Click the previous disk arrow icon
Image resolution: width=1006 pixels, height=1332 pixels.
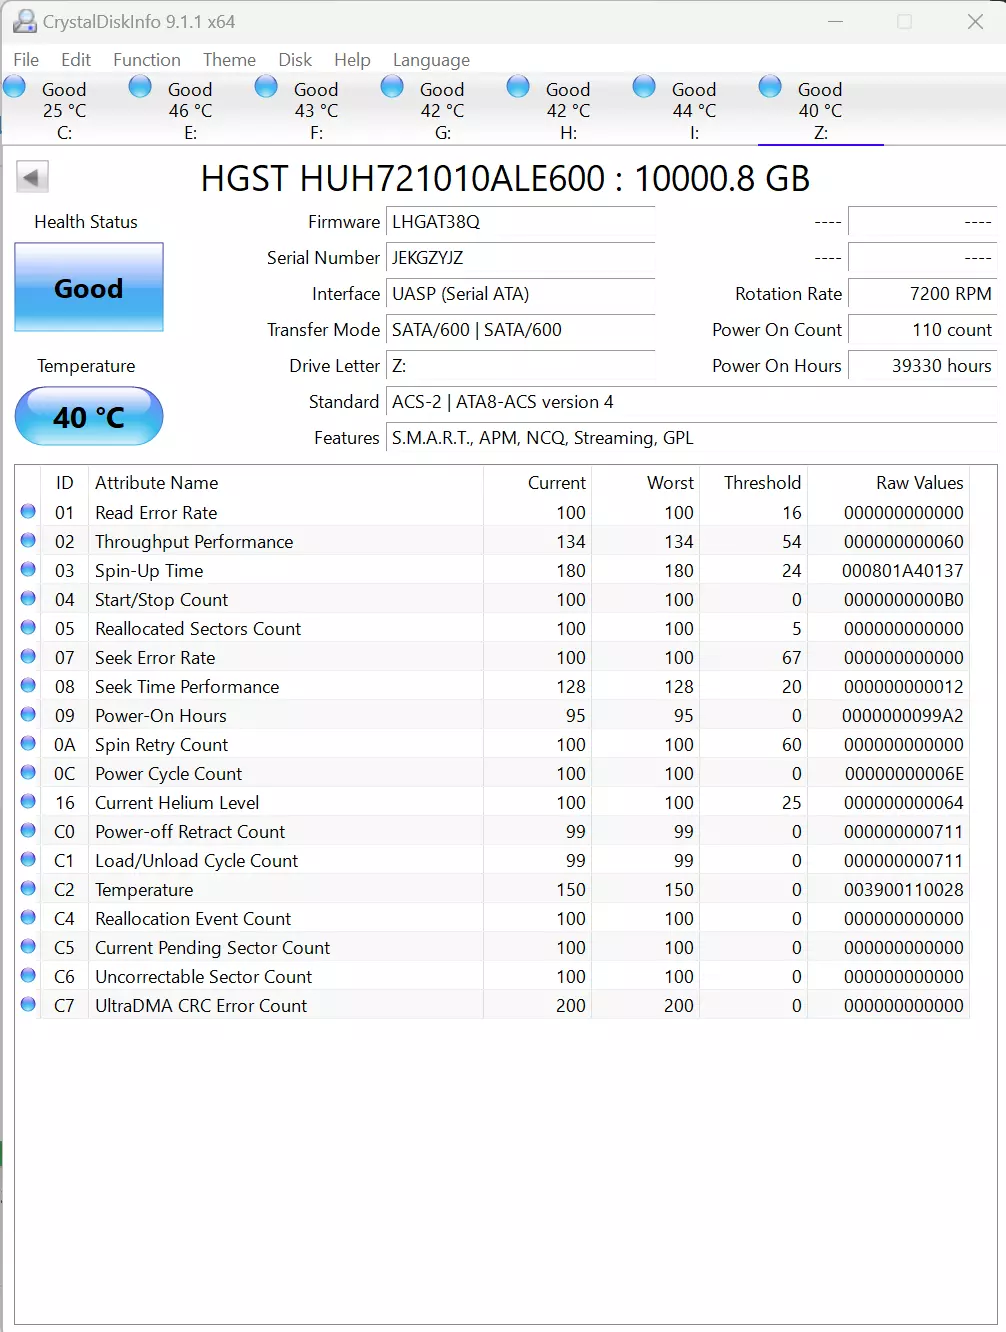click(x=32, y=178)
